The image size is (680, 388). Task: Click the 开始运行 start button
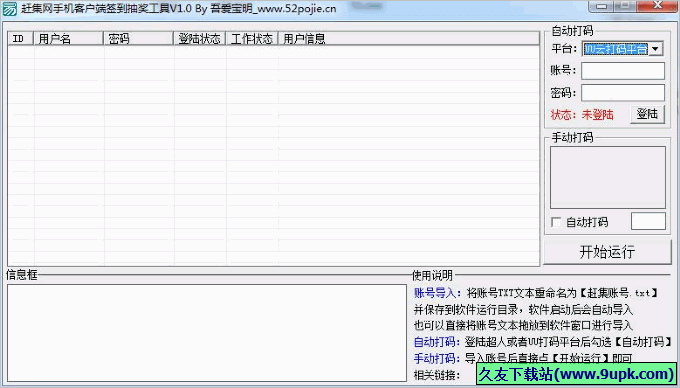click(607, 252)
